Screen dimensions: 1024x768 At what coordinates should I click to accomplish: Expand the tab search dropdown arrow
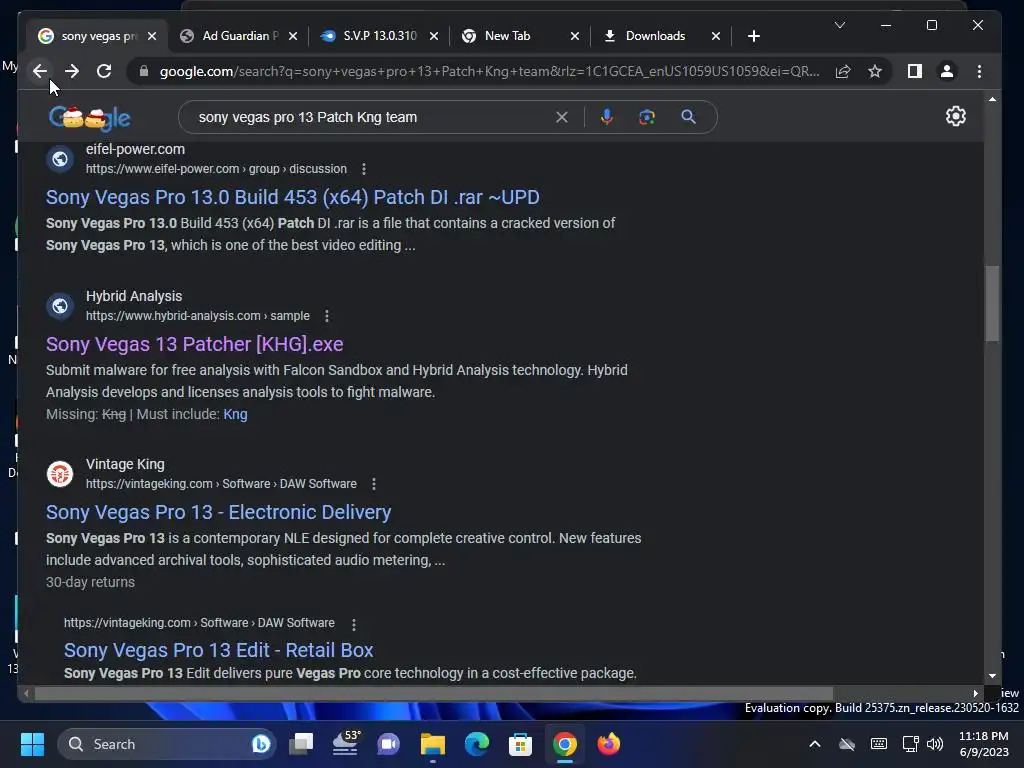point(840,25)
